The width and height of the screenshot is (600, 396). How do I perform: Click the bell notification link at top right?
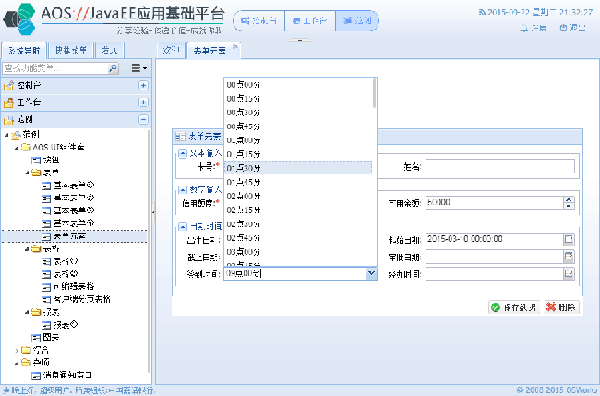coord(533,28)
